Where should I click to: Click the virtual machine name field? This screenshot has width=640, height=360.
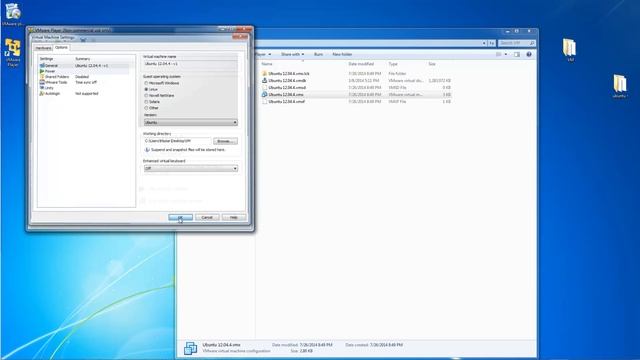pos(190,64)
